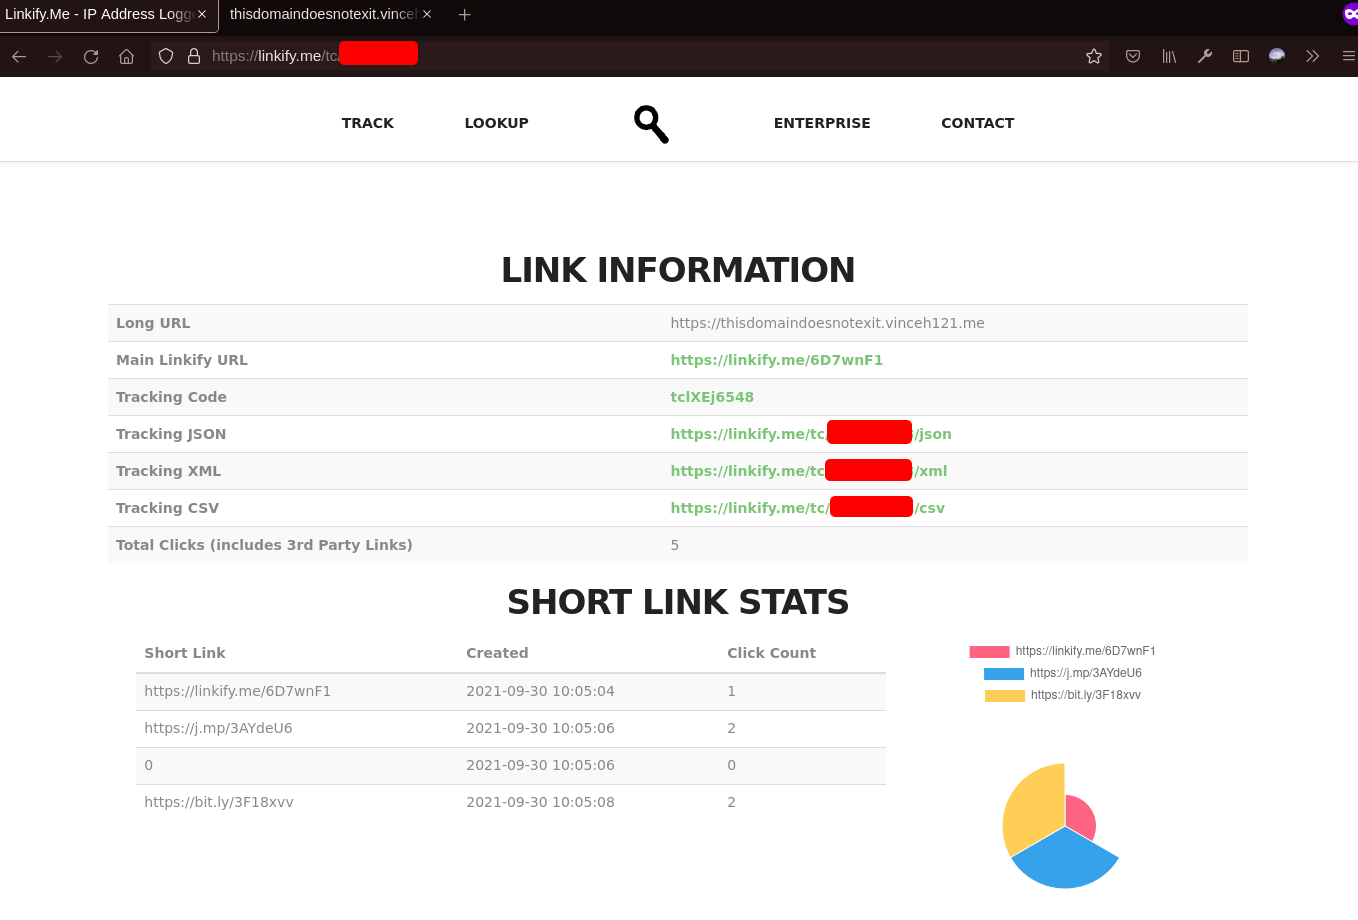Expand the overflow chevron for more tools
The width and height of the screenshot is (1358, 920).
tap(1313, 57)
